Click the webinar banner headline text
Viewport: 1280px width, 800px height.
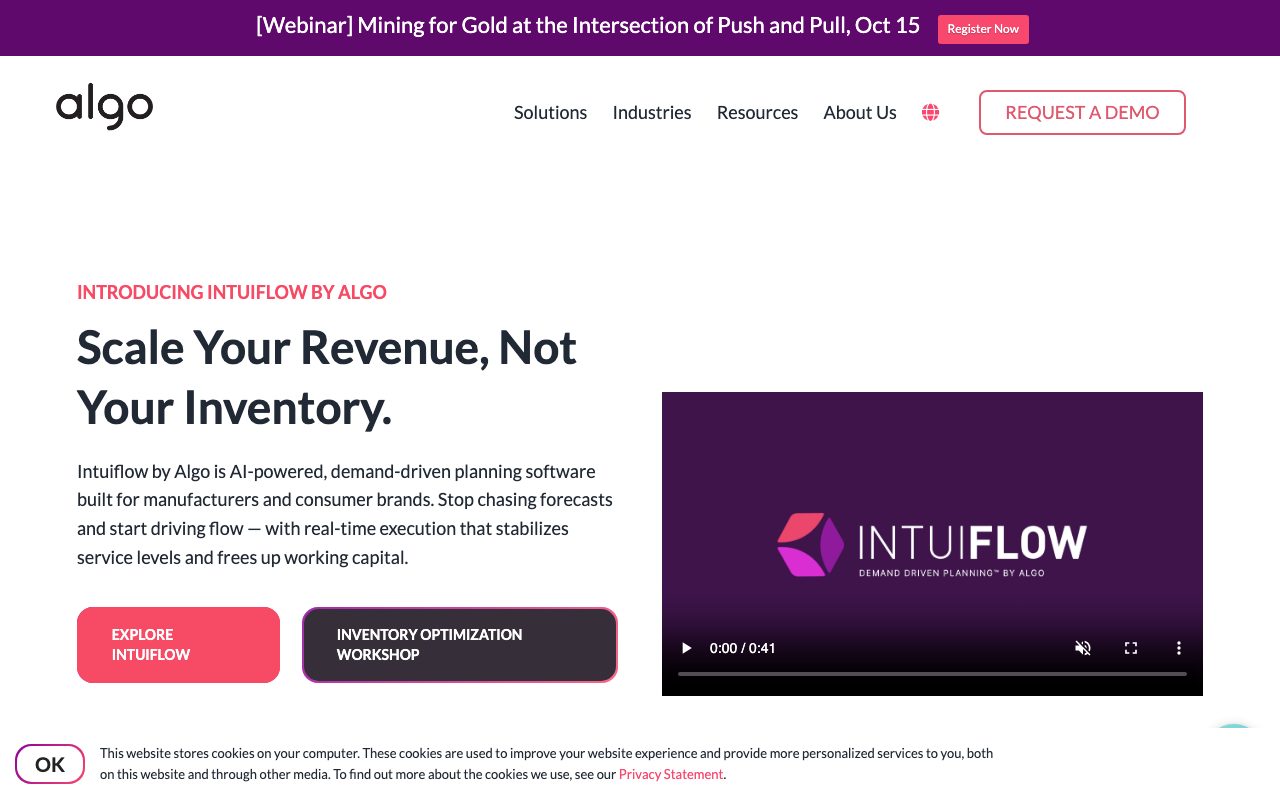[x=588, y=26]
